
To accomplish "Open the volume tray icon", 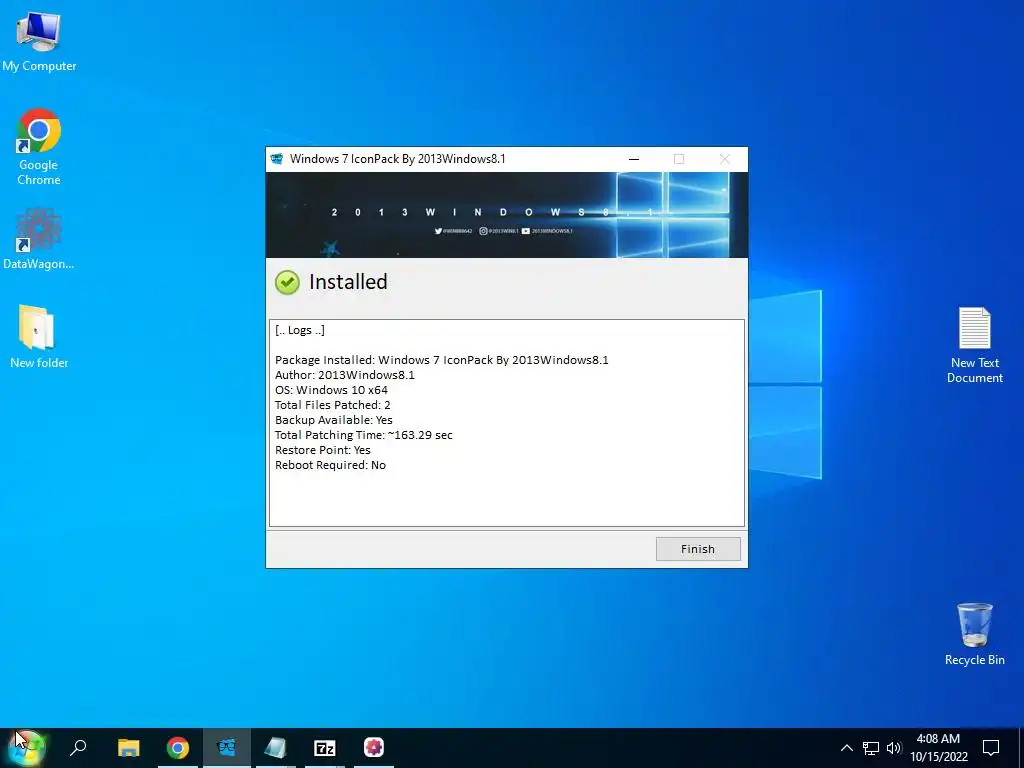I will 894,748.
